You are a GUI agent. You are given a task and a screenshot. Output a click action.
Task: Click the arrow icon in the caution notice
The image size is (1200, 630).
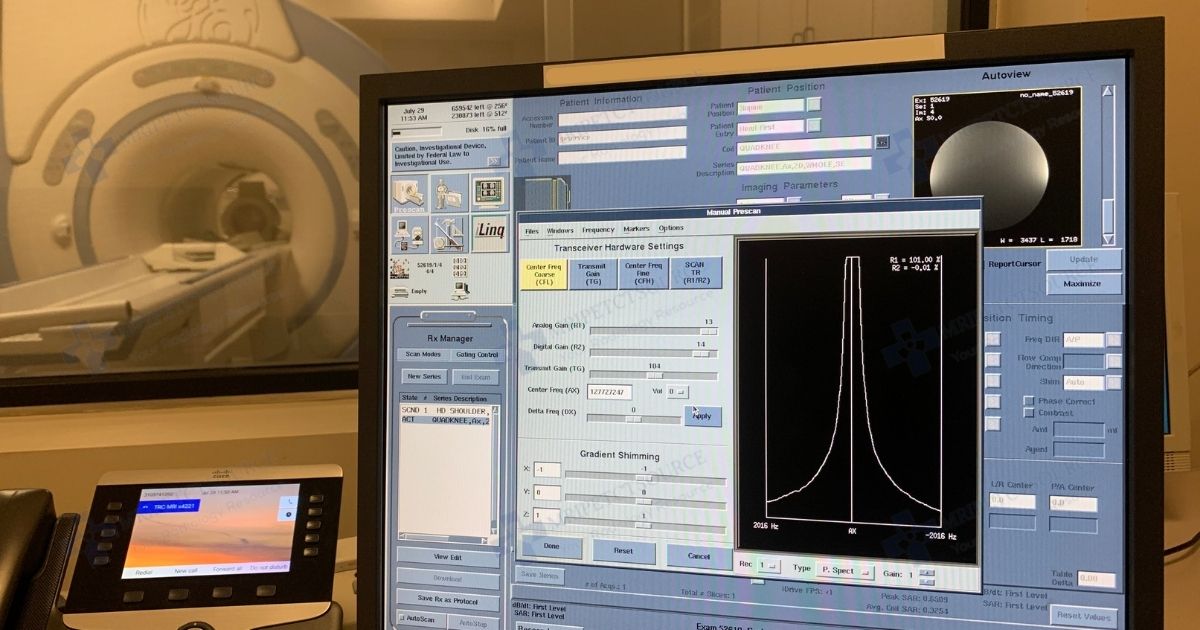493,161
